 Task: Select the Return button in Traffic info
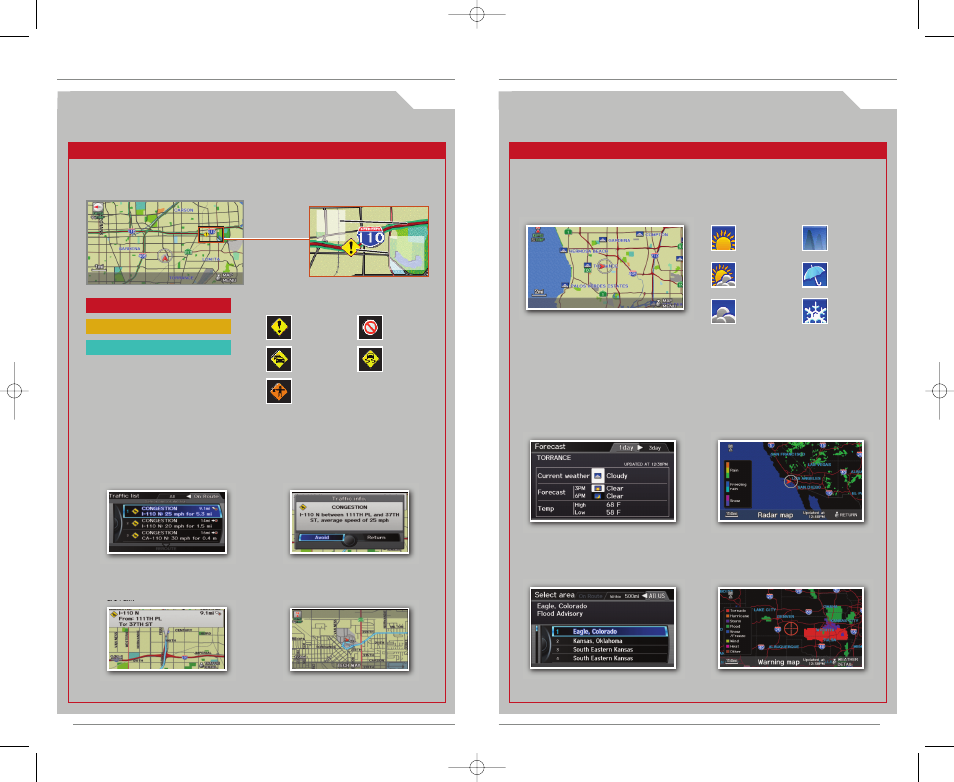pos(377,537)
